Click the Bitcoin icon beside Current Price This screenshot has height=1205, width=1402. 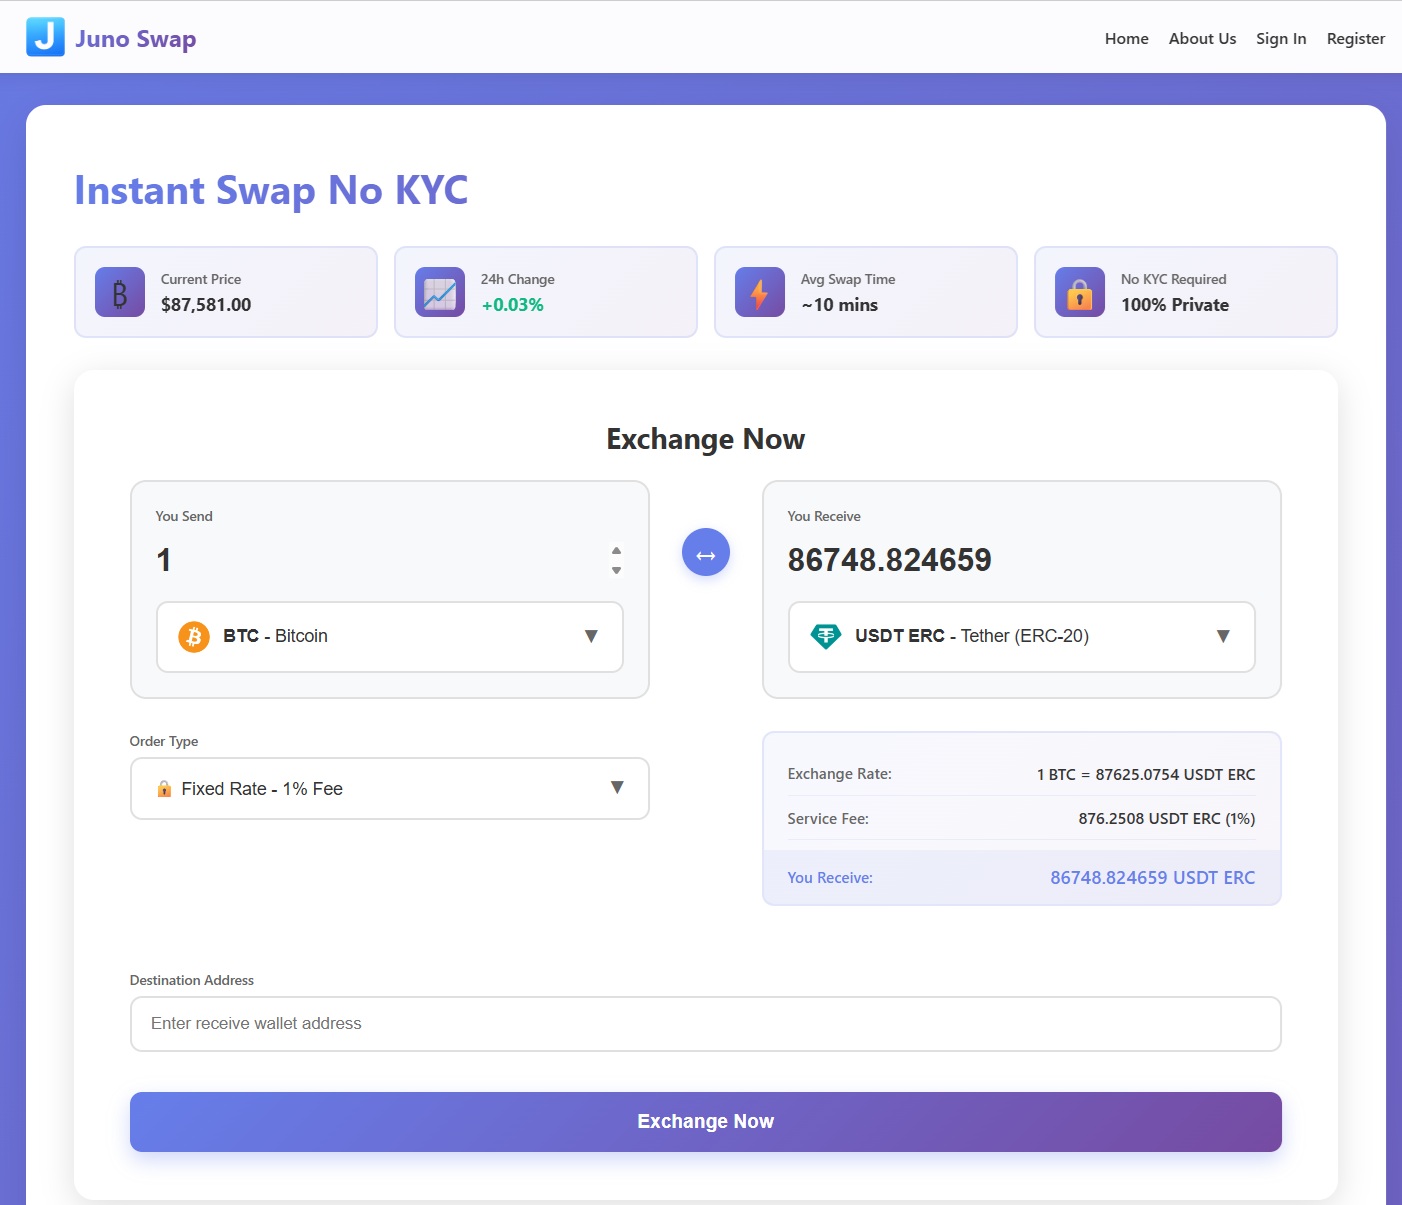click(120, 292)
